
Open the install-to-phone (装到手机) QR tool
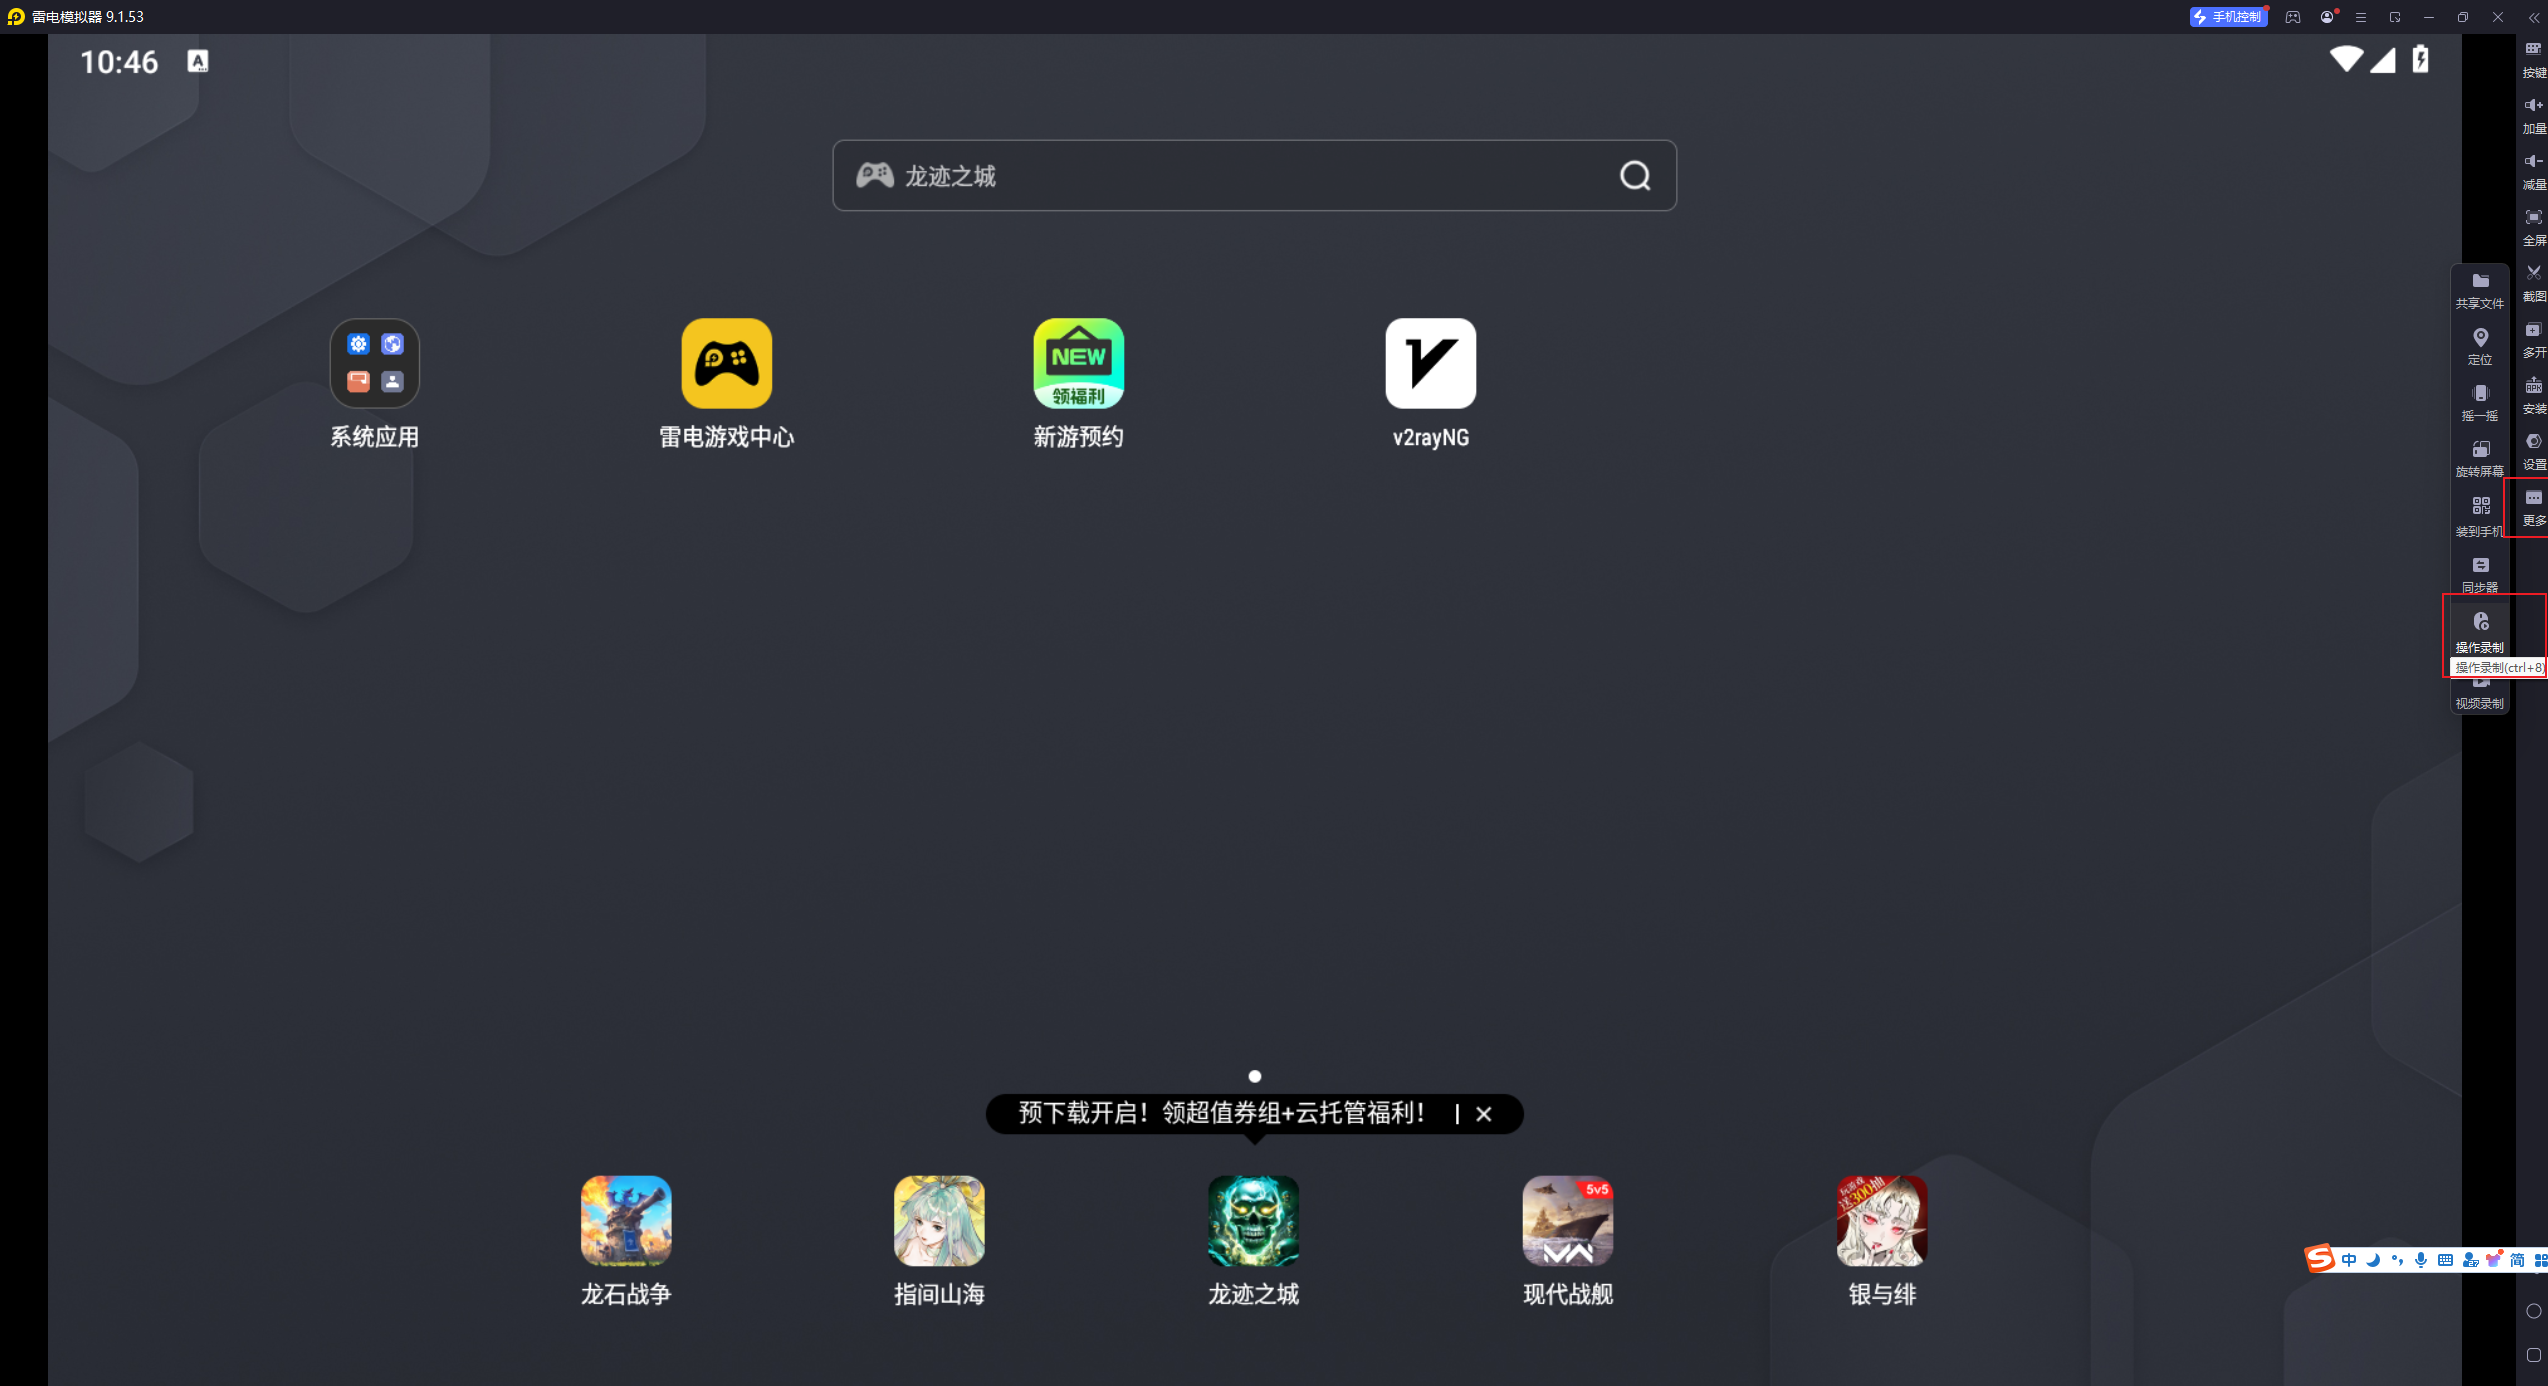click(x=2480, y=516)
